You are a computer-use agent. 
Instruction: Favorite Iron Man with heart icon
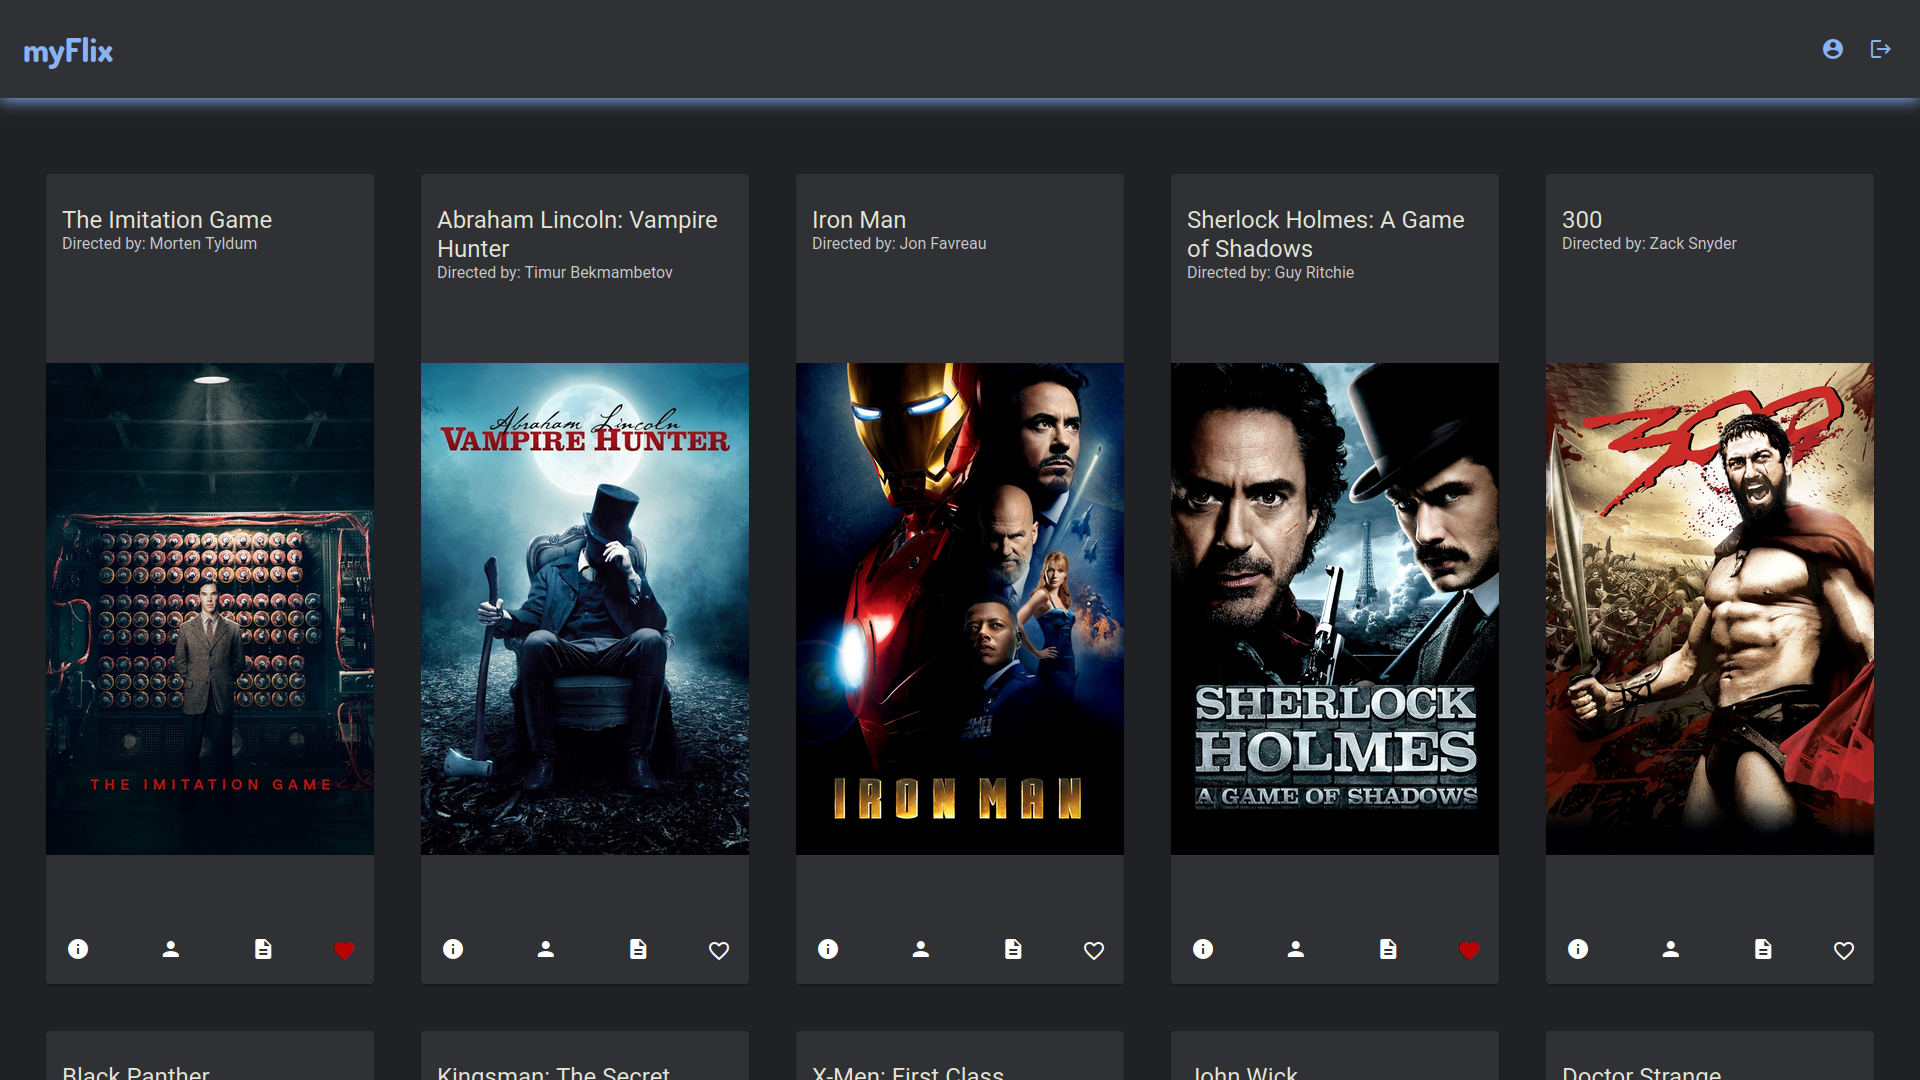pyautogui.click(x=1094, y=950)
